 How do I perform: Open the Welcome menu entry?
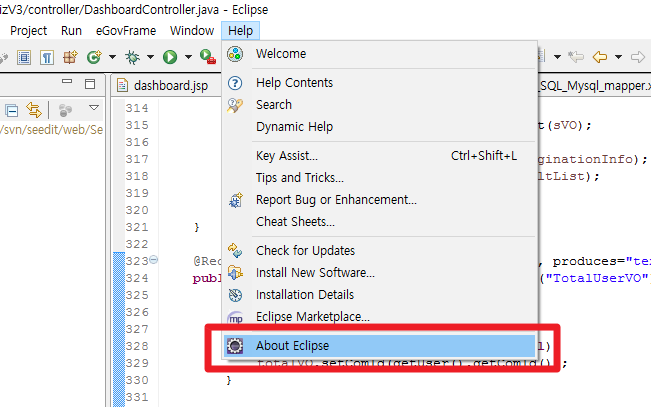(x=379, y=54)
